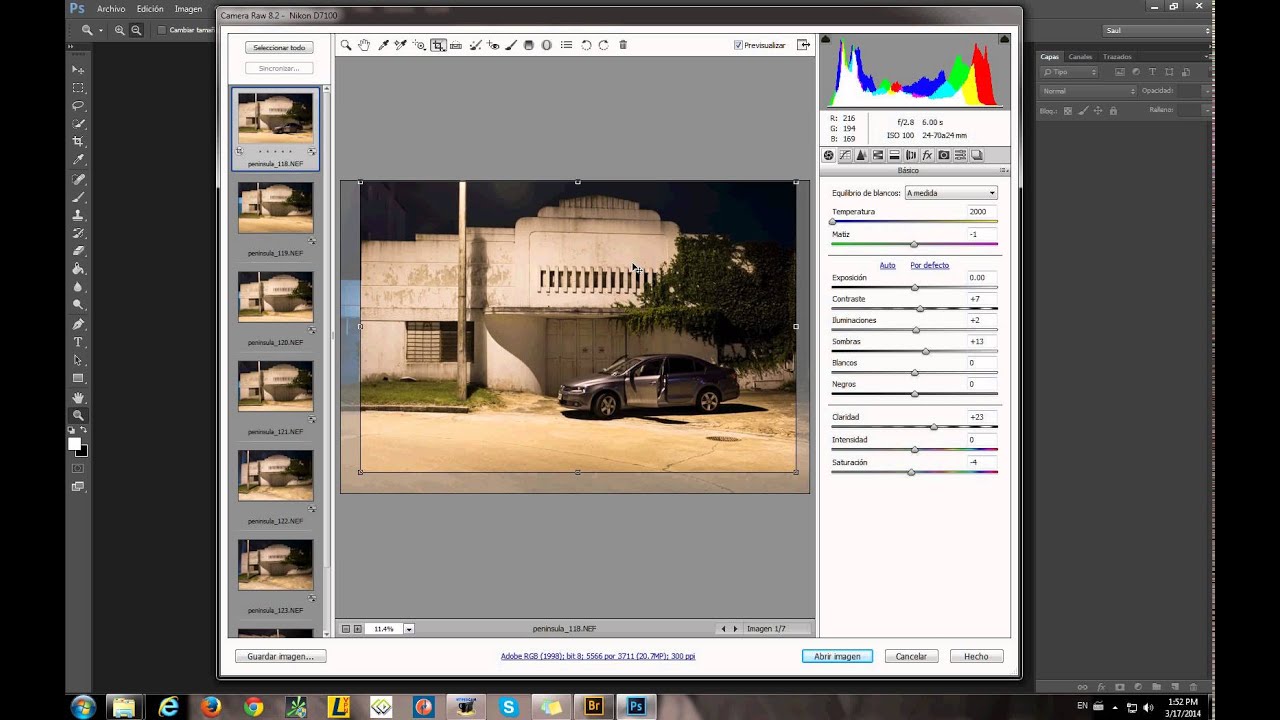This screenshot has height=720, width=1280.
Task: Toggle the Previsualizar checkbox
Action: coord(738,45)
